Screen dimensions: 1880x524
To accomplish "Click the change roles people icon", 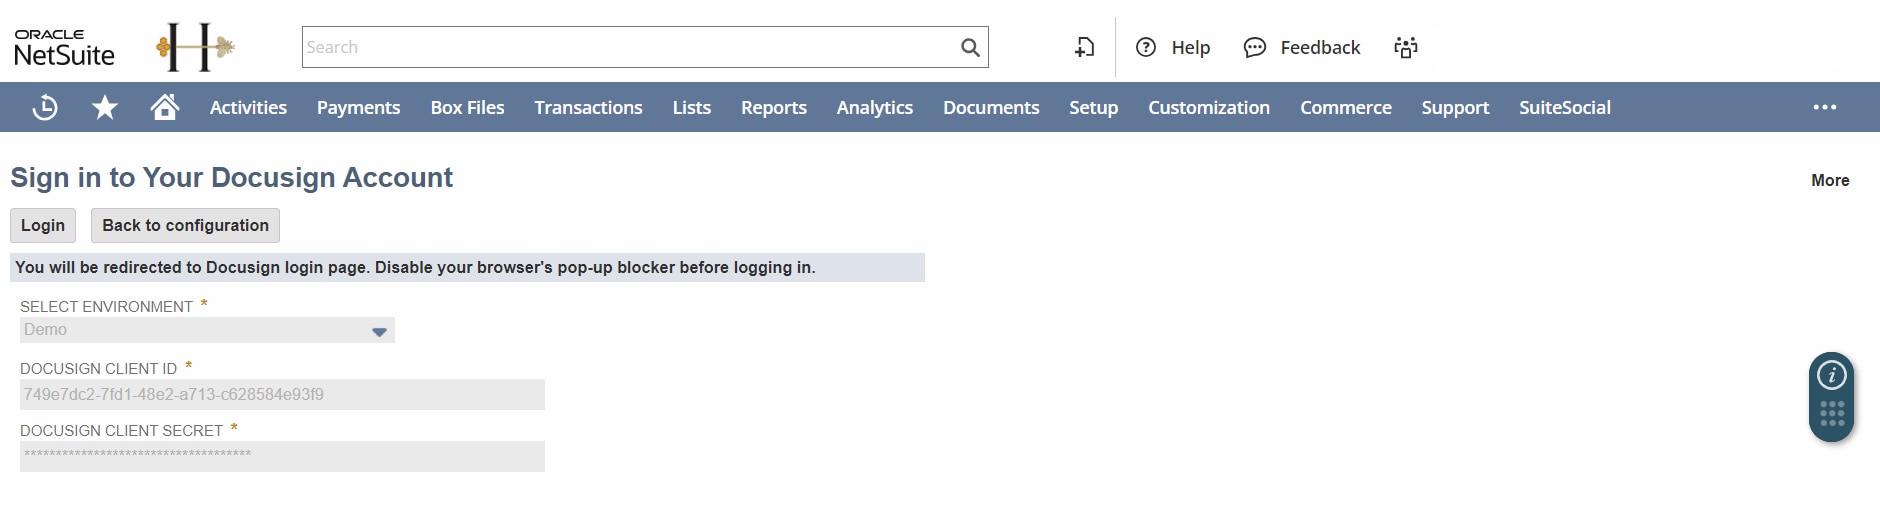I will click(x=1405, y=47).
